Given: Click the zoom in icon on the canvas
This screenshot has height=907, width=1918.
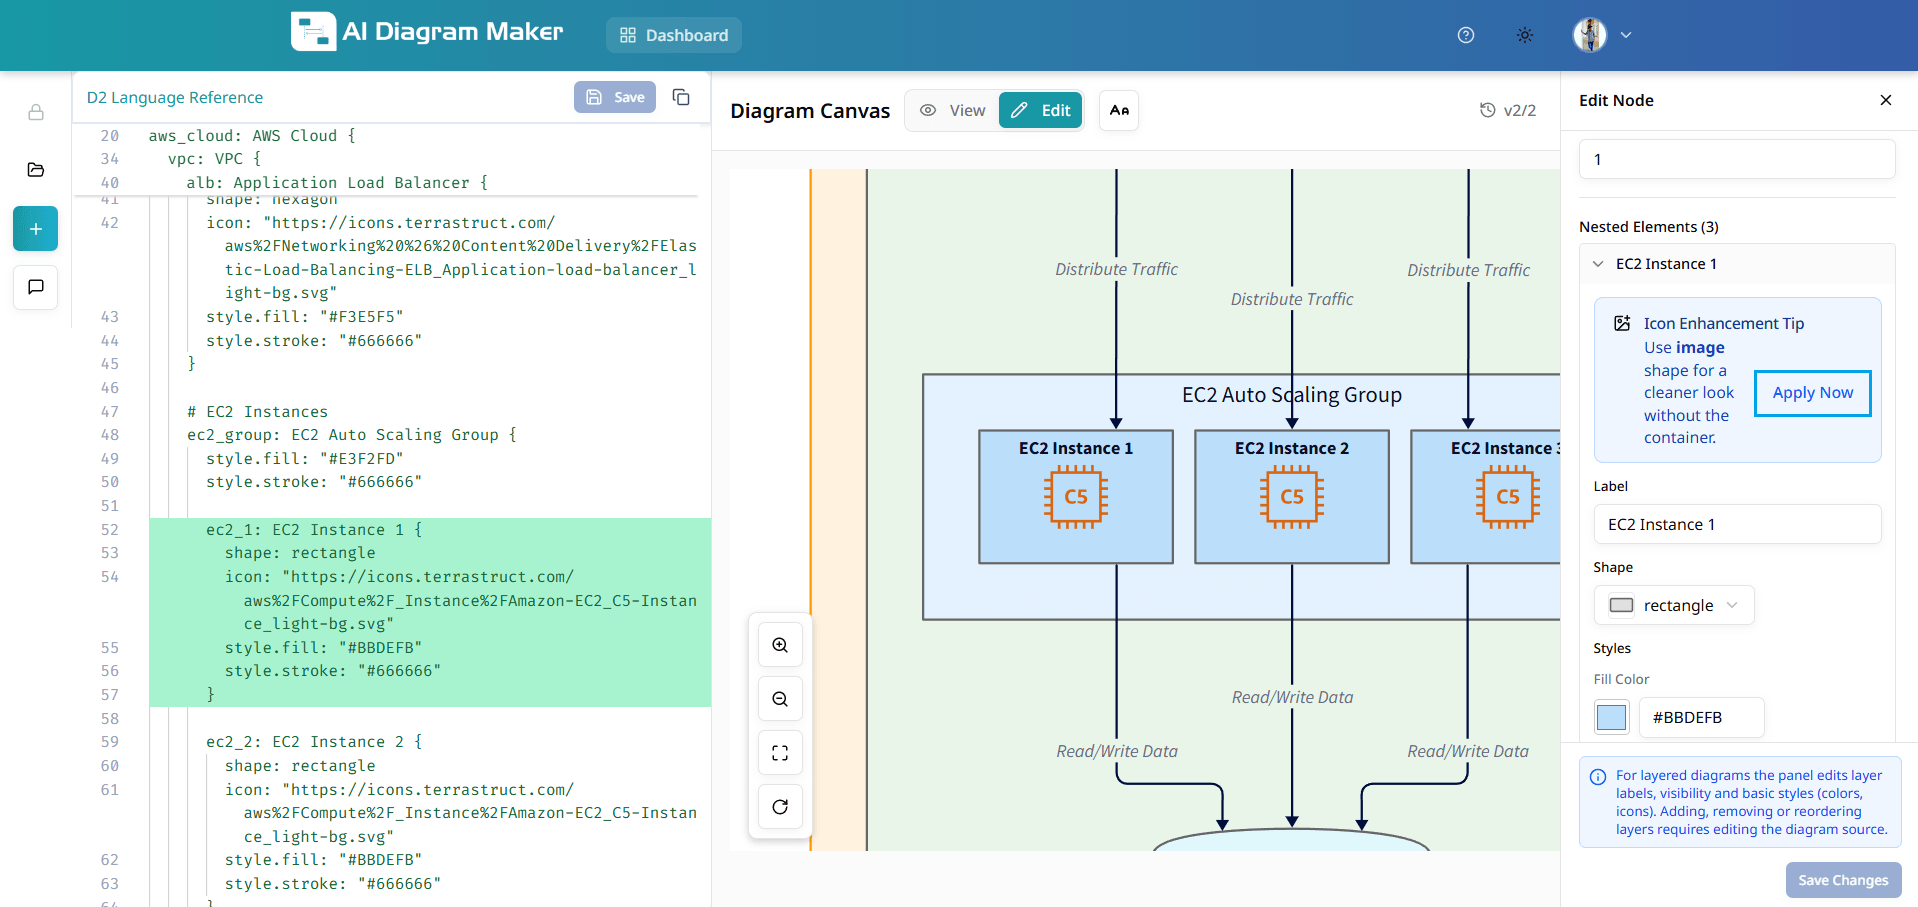Looking at the screenshot, I should (x=780, y=645).
